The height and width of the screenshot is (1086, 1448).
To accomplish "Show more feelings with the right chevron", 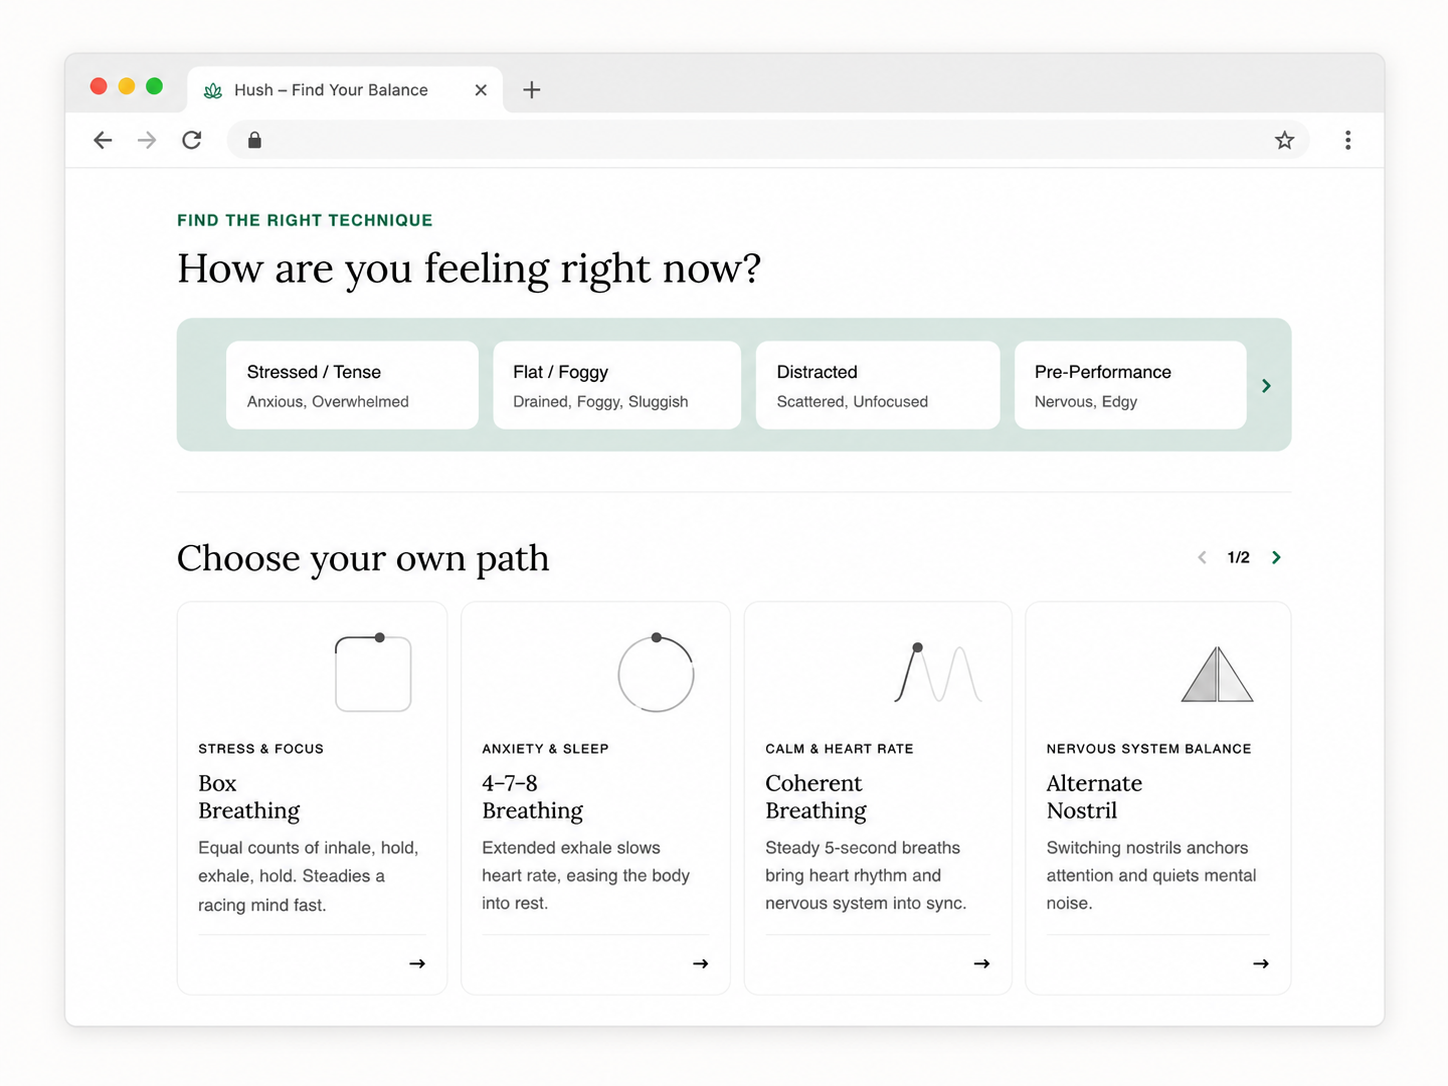I will click(1267, 386).
